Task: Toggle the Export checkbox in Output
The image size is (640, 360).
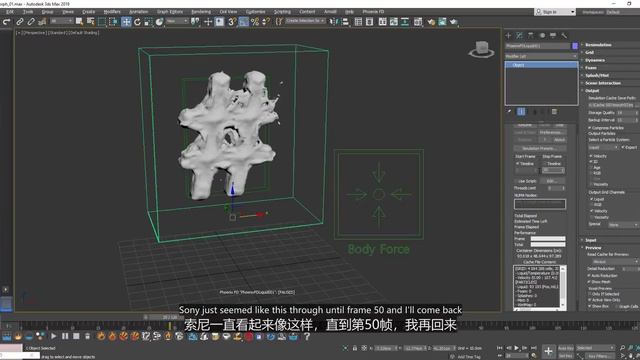Action: tap(623, 147)
